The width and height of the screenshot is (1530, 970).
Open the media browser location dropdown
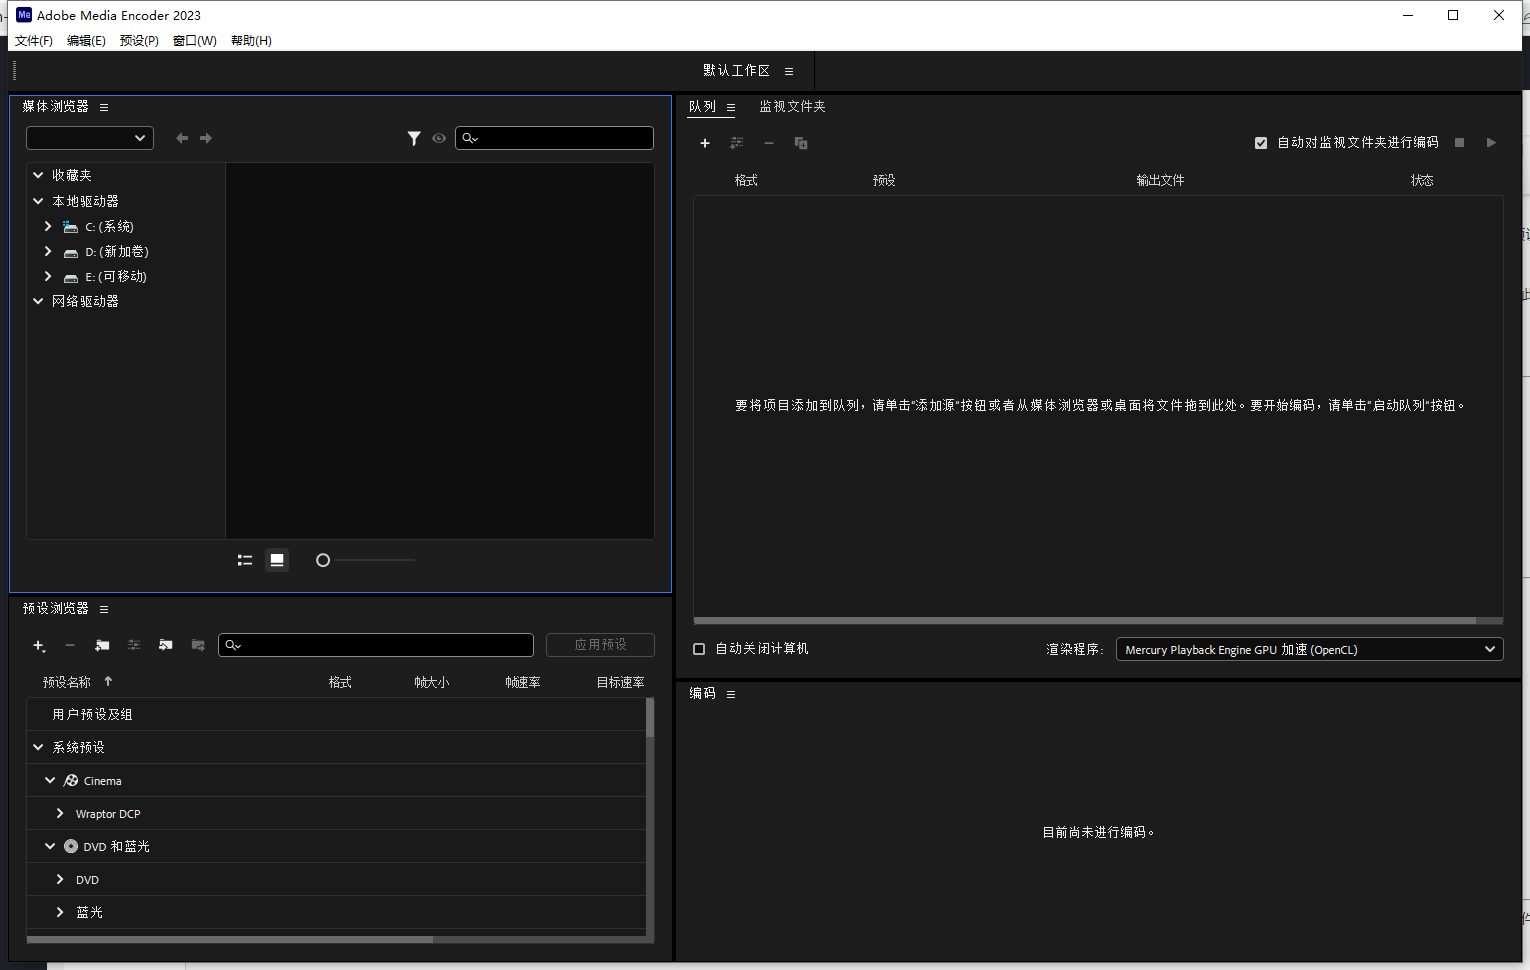click(x=90, y=138)
